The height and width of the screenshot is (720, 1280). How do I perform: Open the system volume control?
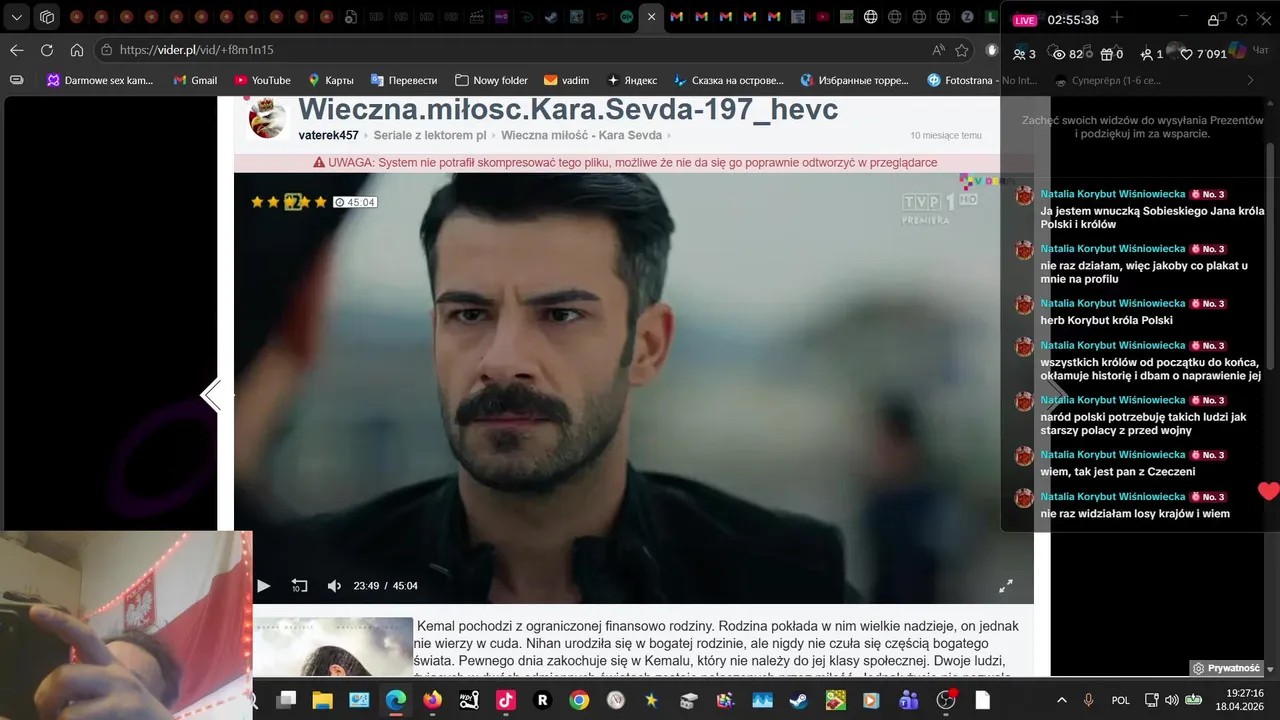pos(1172,700)
